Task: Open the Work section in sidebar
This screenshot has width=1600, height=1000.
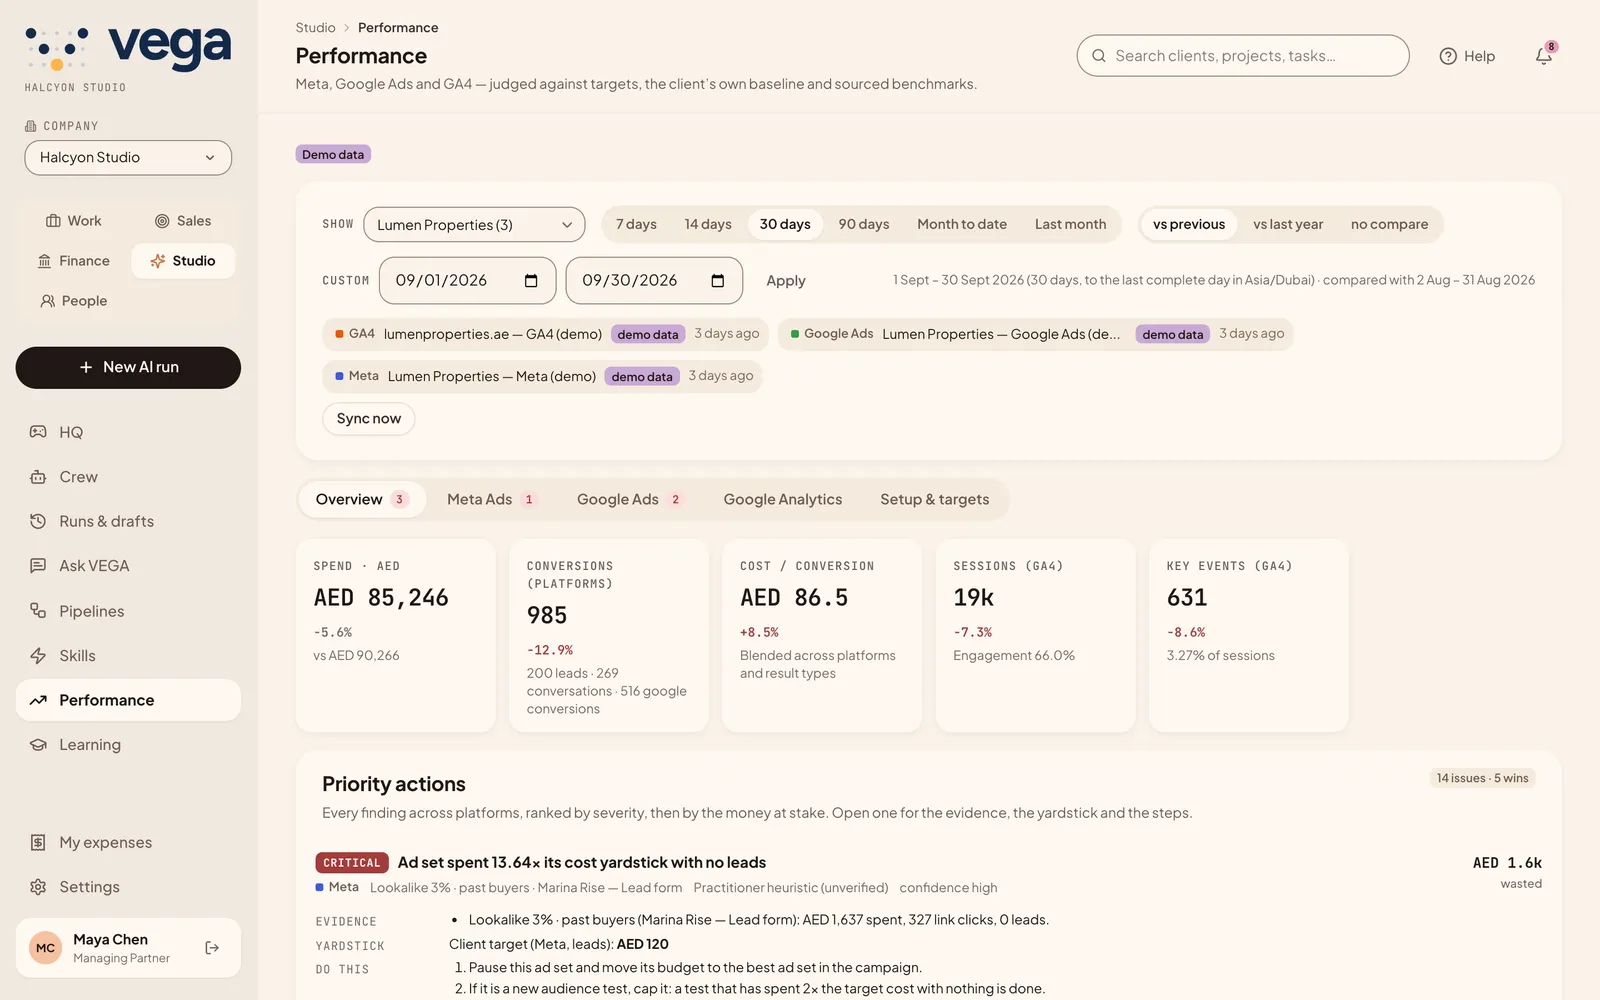Action: (74, 221)
